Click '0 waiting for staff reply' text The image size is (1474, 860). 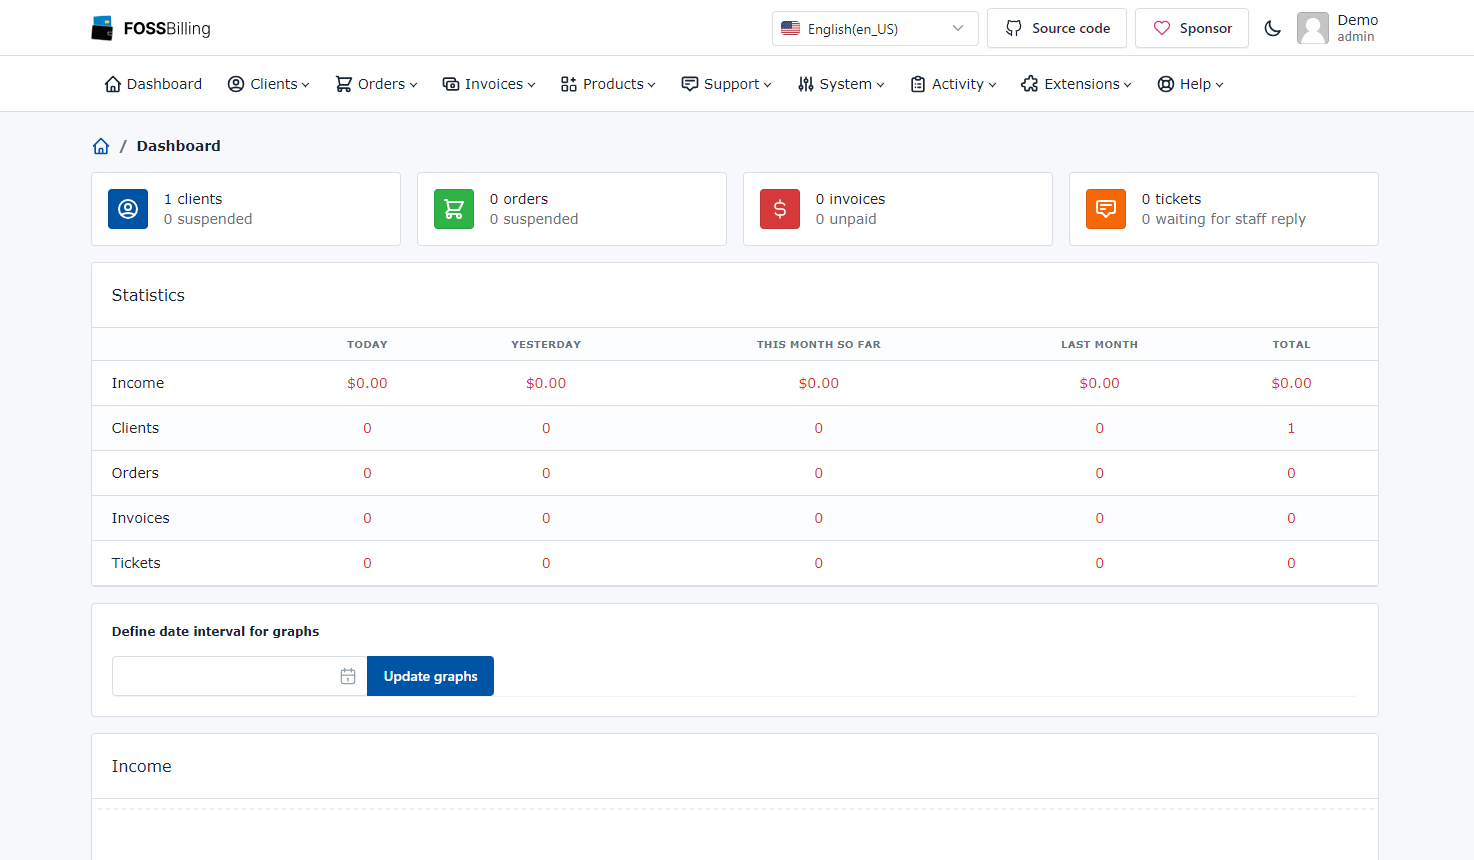[x=1224, y=219]
